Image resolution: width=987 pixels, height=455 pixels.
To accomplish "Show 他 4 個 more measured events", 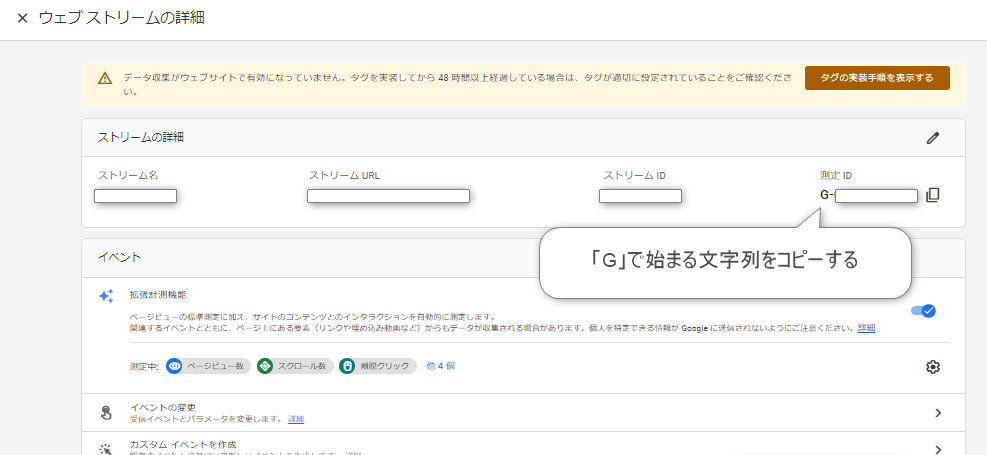I will tap(441, 365).
